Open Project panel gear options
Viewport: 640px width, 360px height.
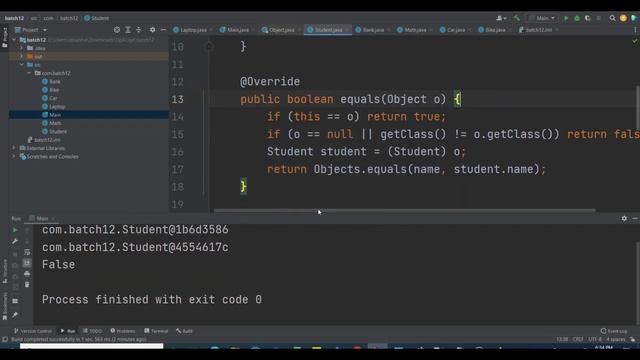click(x=152, y=30)
